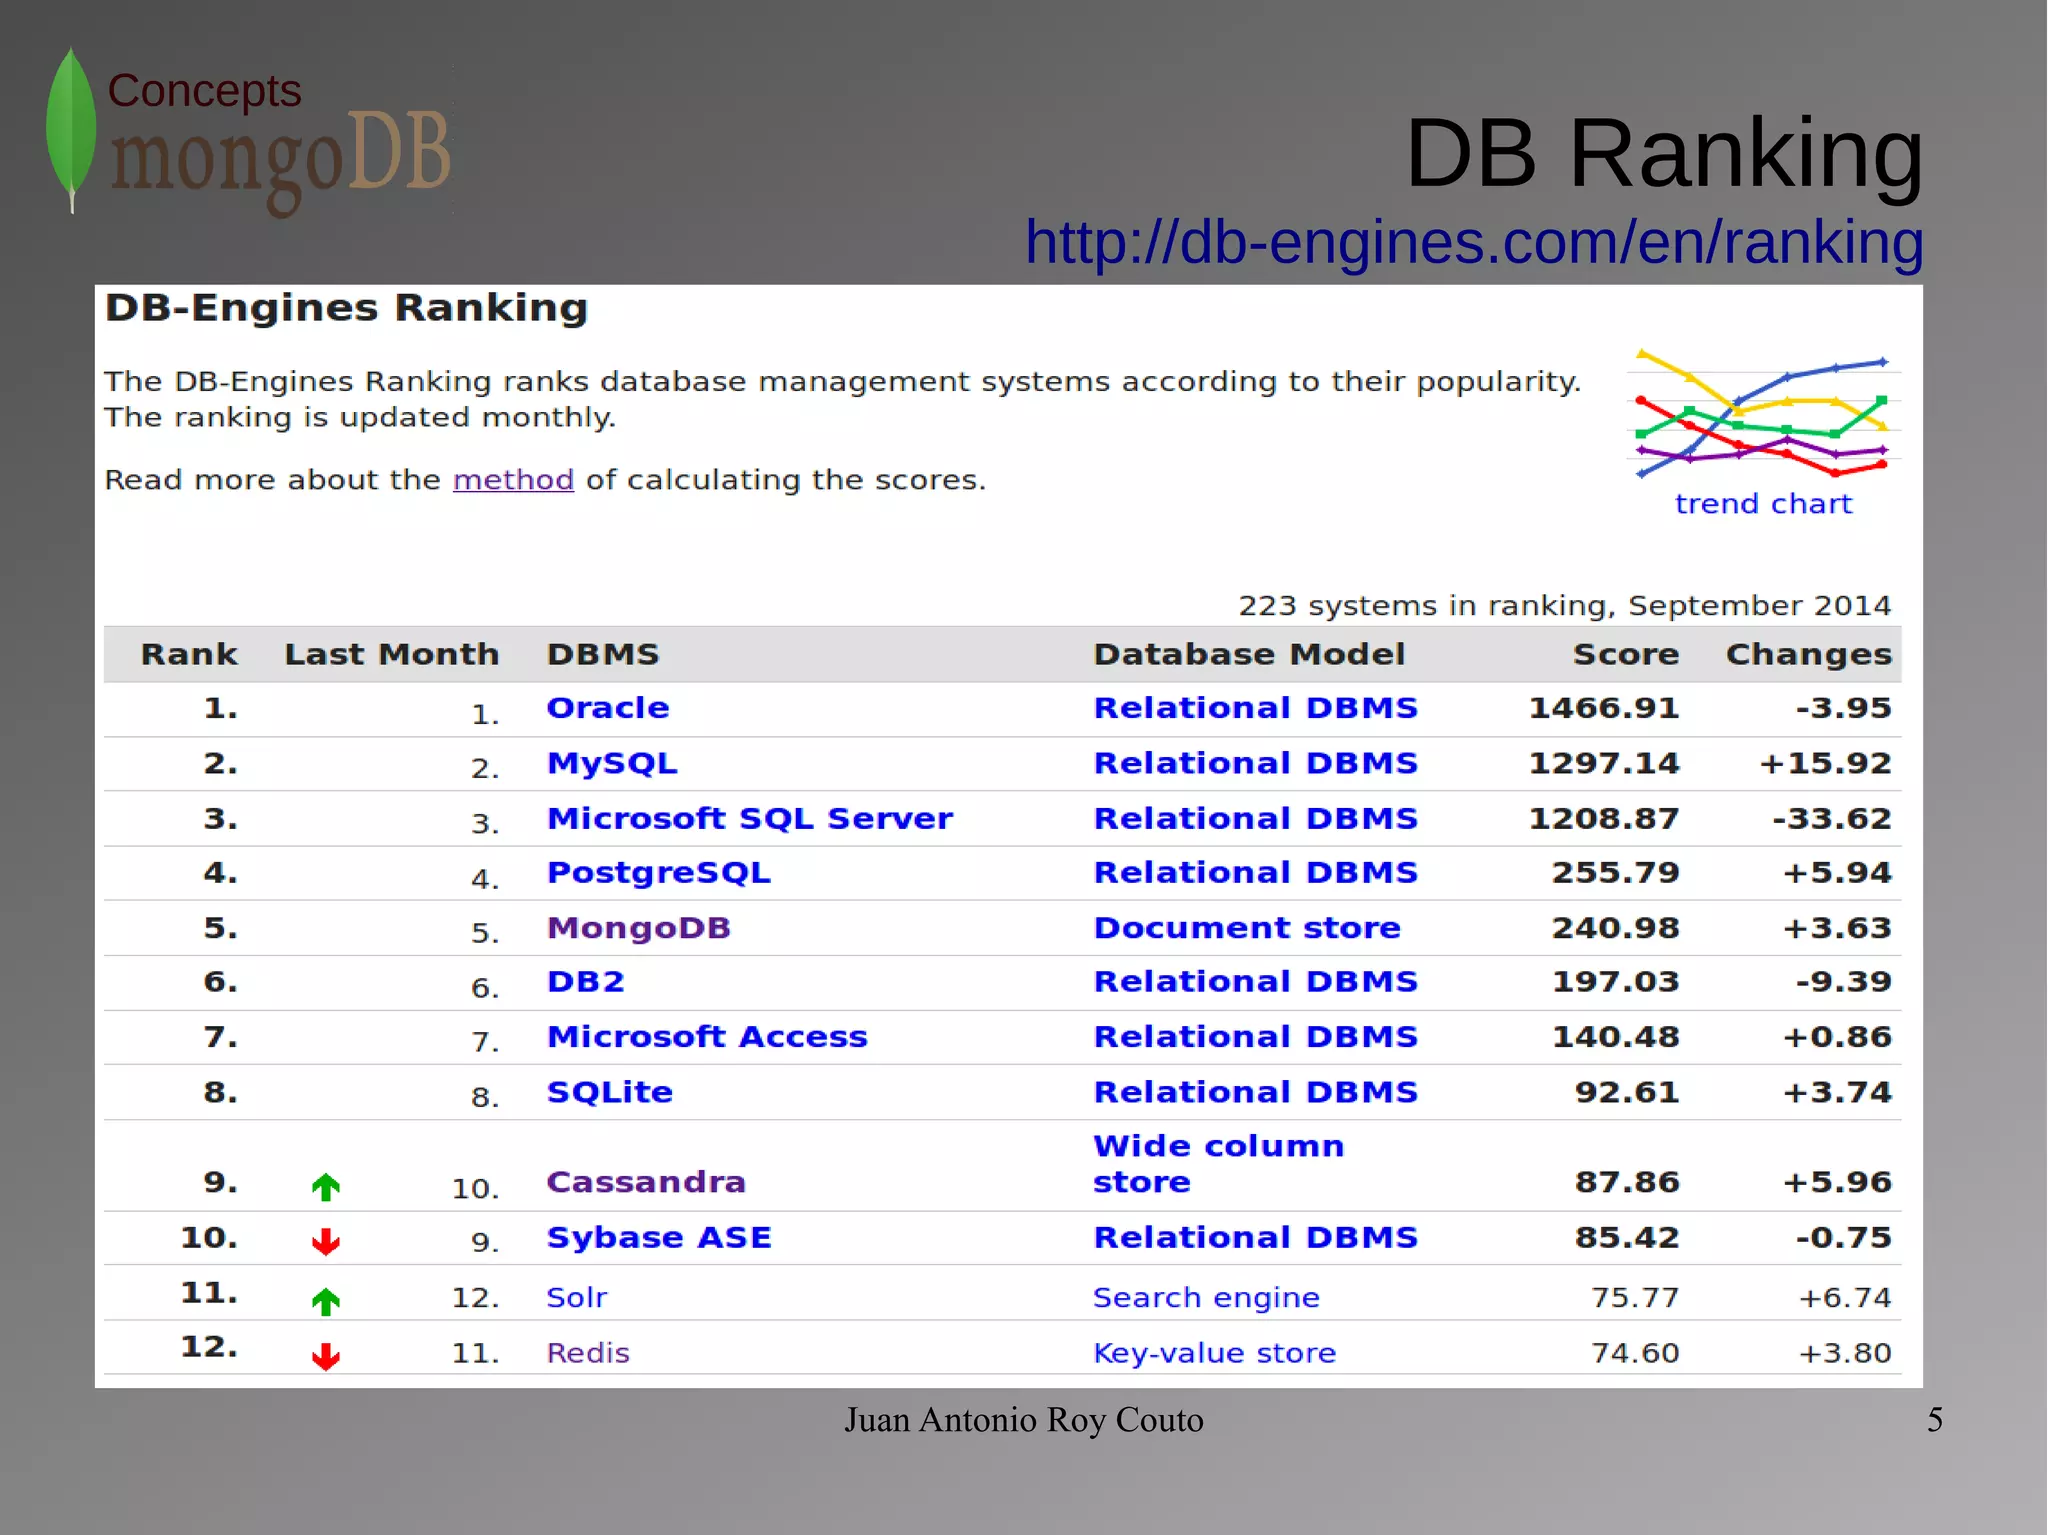Screen dimensions: 2048x1535
Task: Open the trend chart link
Action: point(1763,504)
